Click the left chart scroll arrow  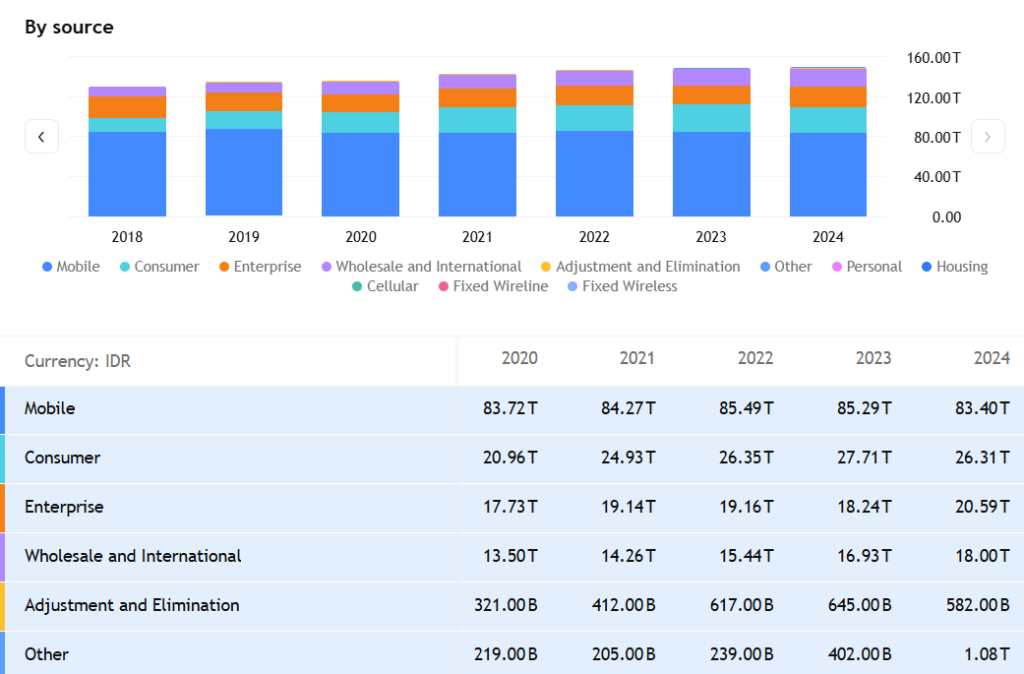point(41,137)
